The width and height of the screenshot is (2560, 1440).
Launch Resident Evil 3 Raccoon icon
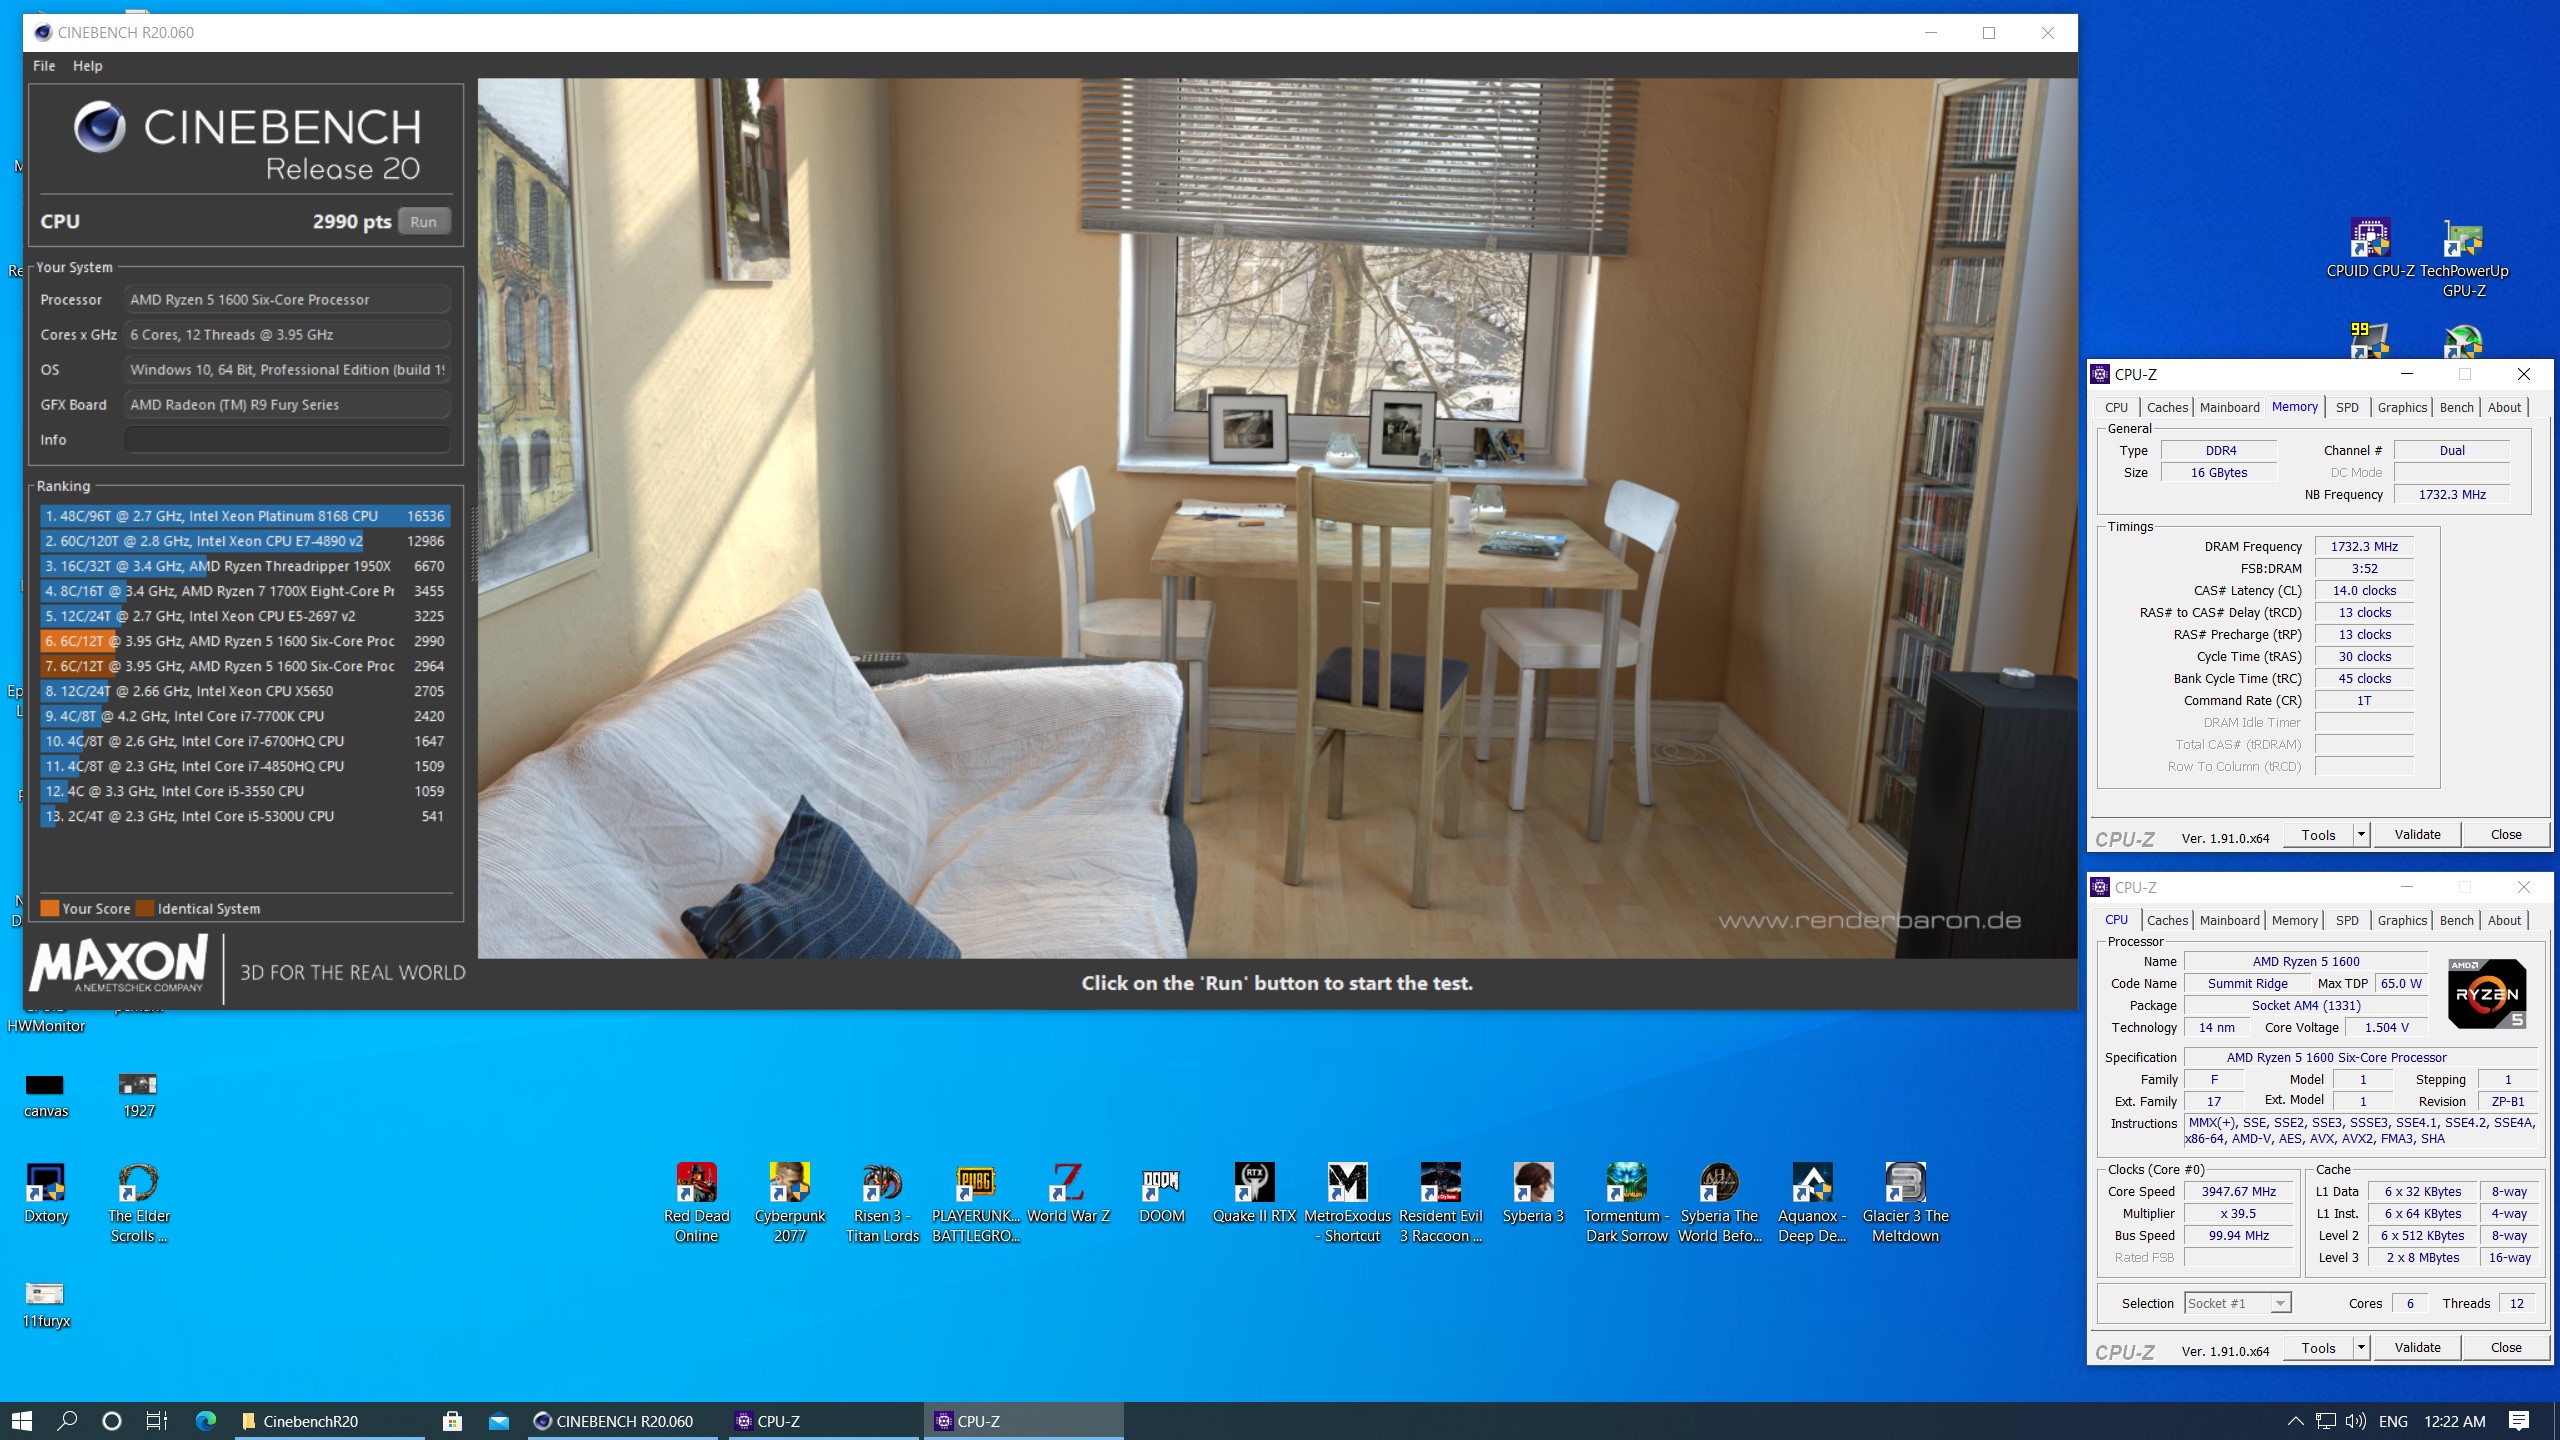[1441, 1203]
